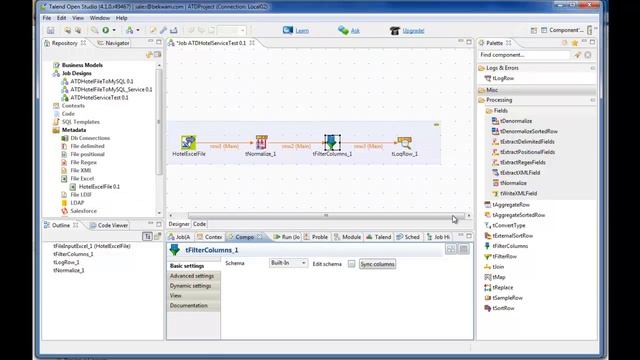Close the ATDHotelServiceTest job editor tab

tap(252, 43)
